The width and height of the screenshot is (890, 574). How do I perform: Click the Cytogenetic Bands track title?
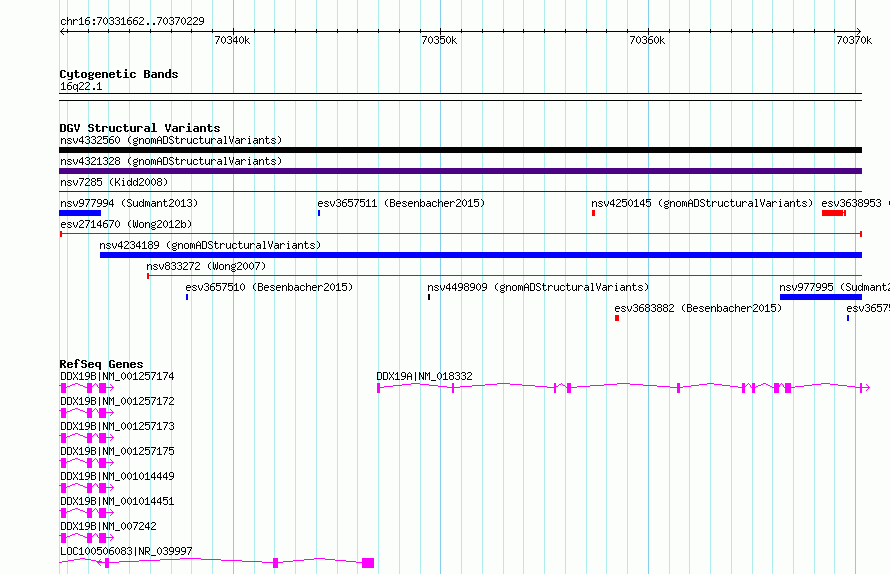click(119, 74)
